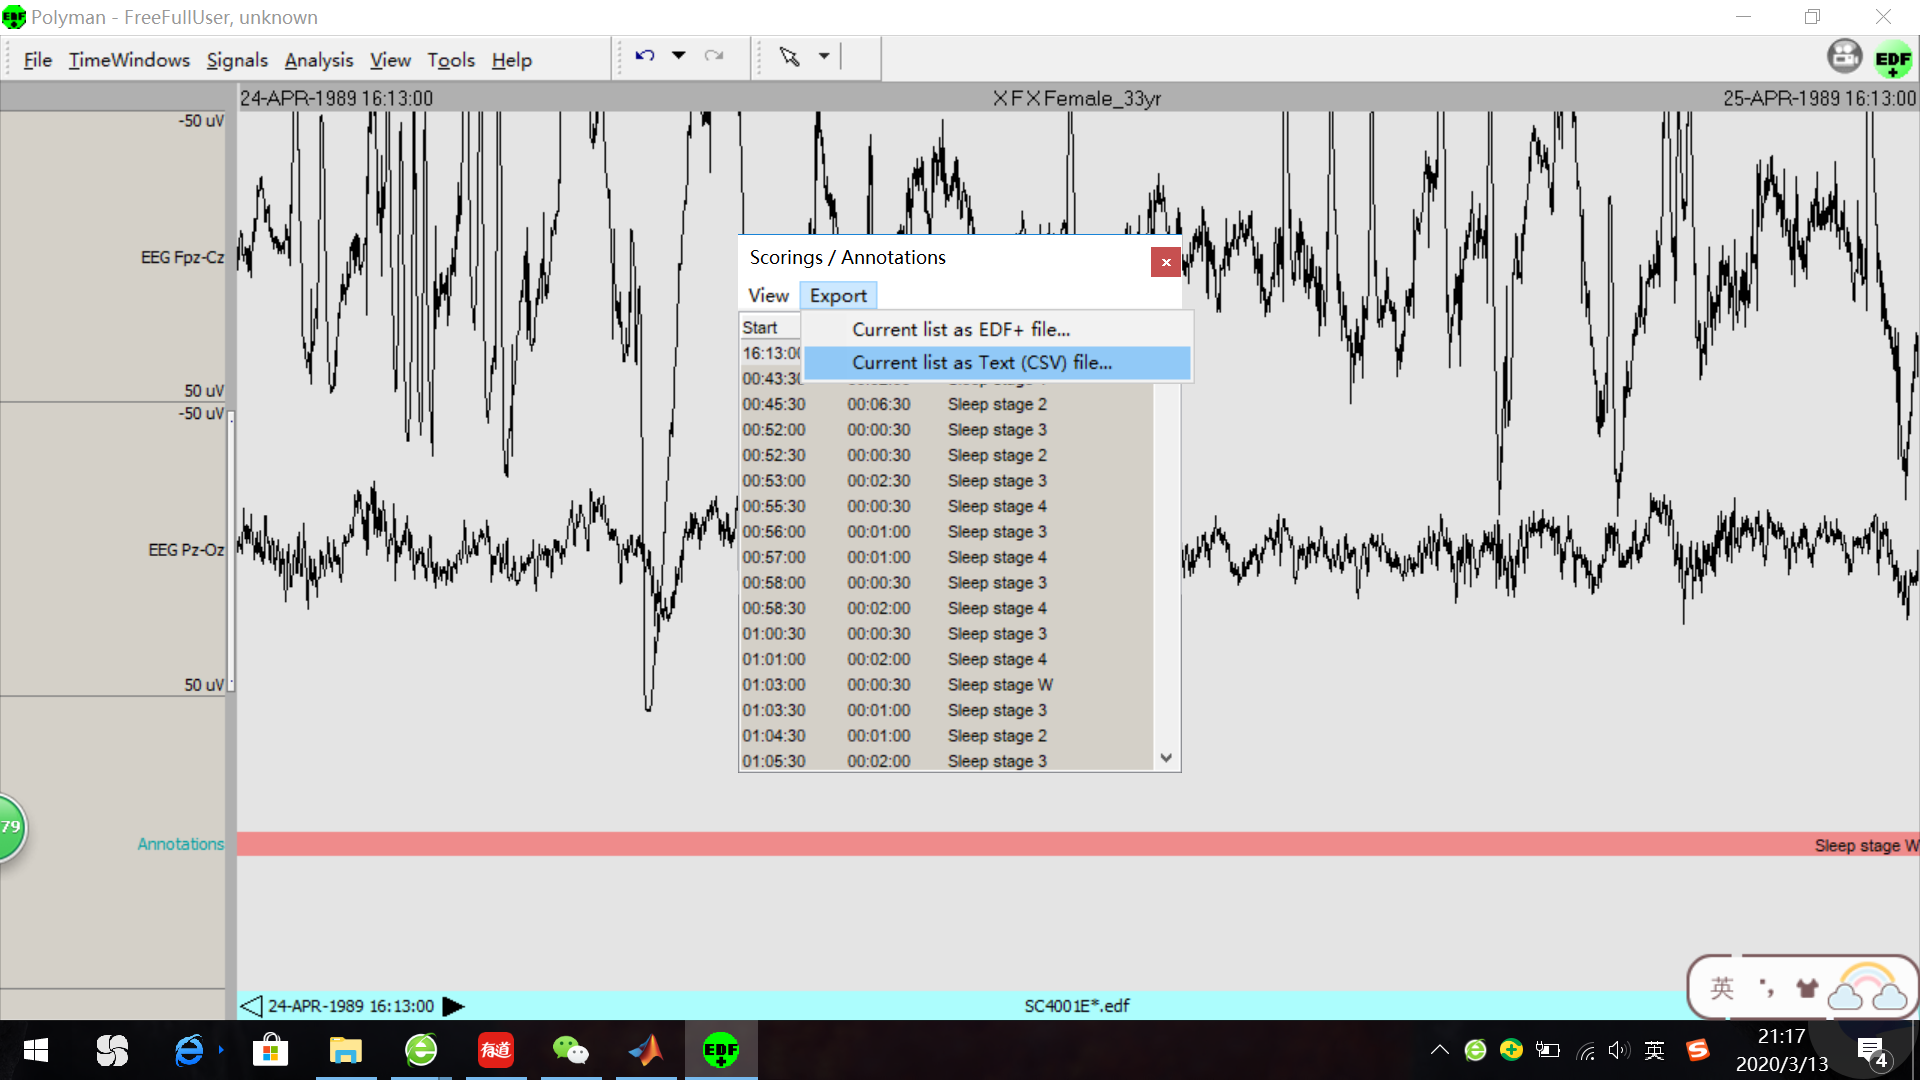Viewport: 1920px width, 1080px height.
Task: Choose Current list as EDF+ file
Action: coord(960,329)
